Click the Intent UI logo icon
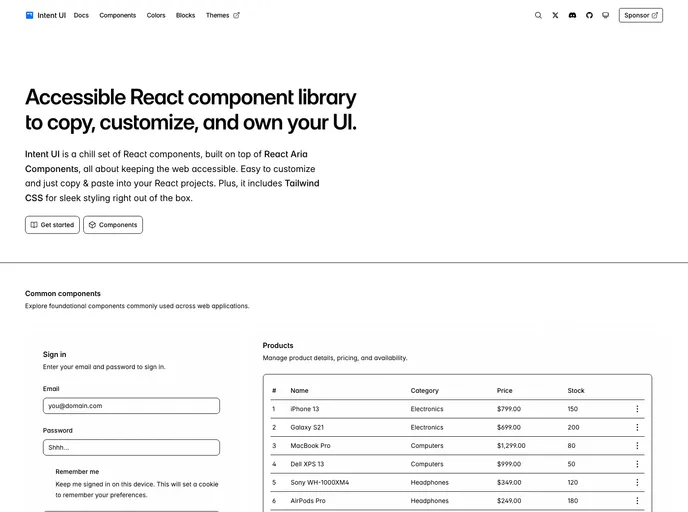 (30, 15)
